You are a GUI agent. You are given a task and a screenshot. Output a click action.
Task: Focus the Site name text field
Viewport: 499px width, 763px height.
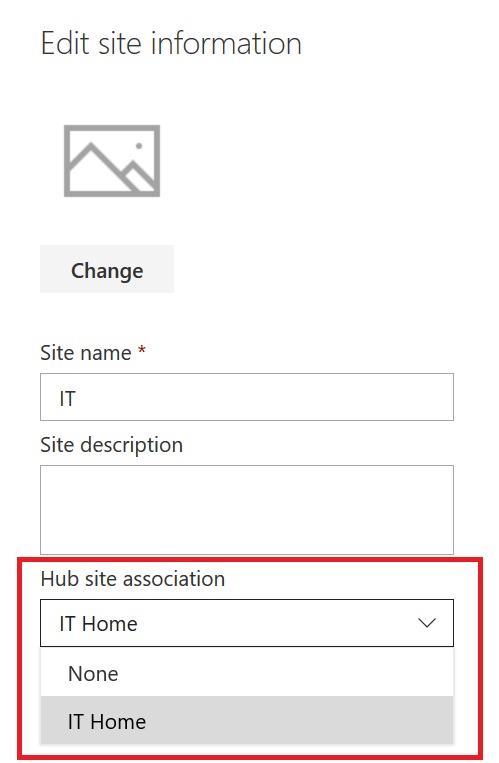click(247, 397)
